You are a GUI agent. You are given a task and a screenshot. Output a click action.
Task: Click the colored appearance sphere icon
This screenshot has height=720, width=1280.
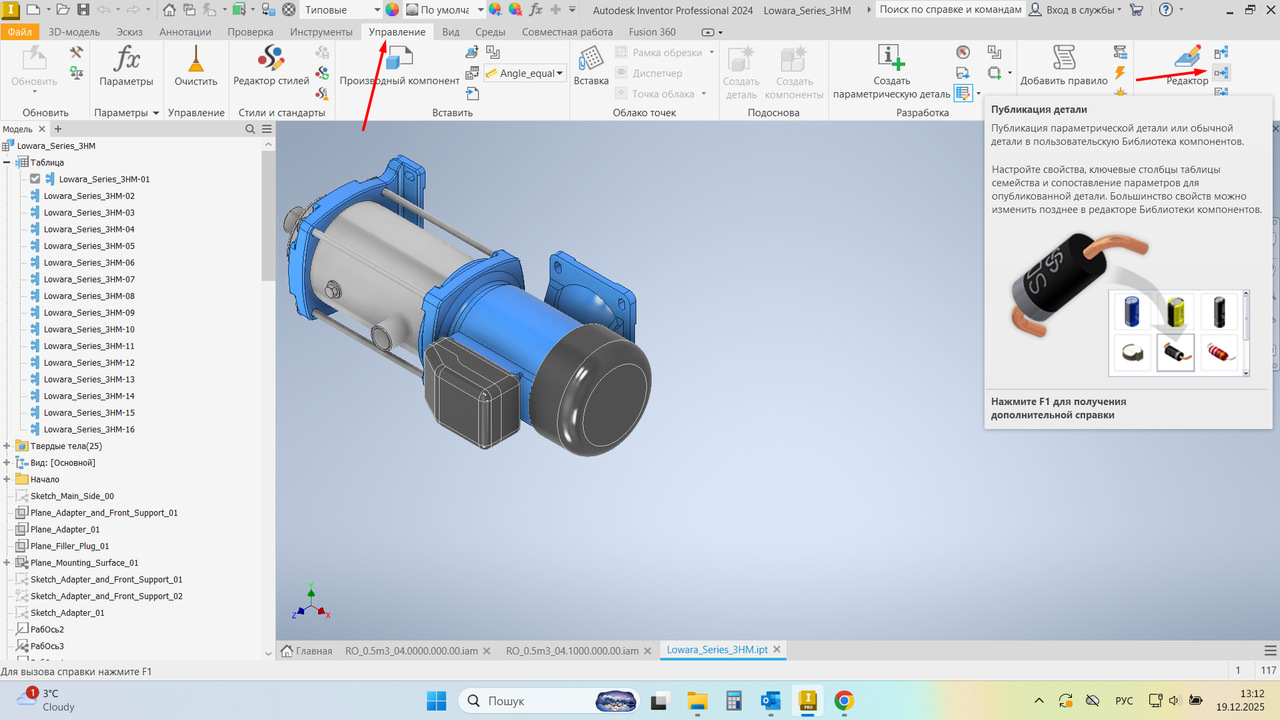(391, 9)
